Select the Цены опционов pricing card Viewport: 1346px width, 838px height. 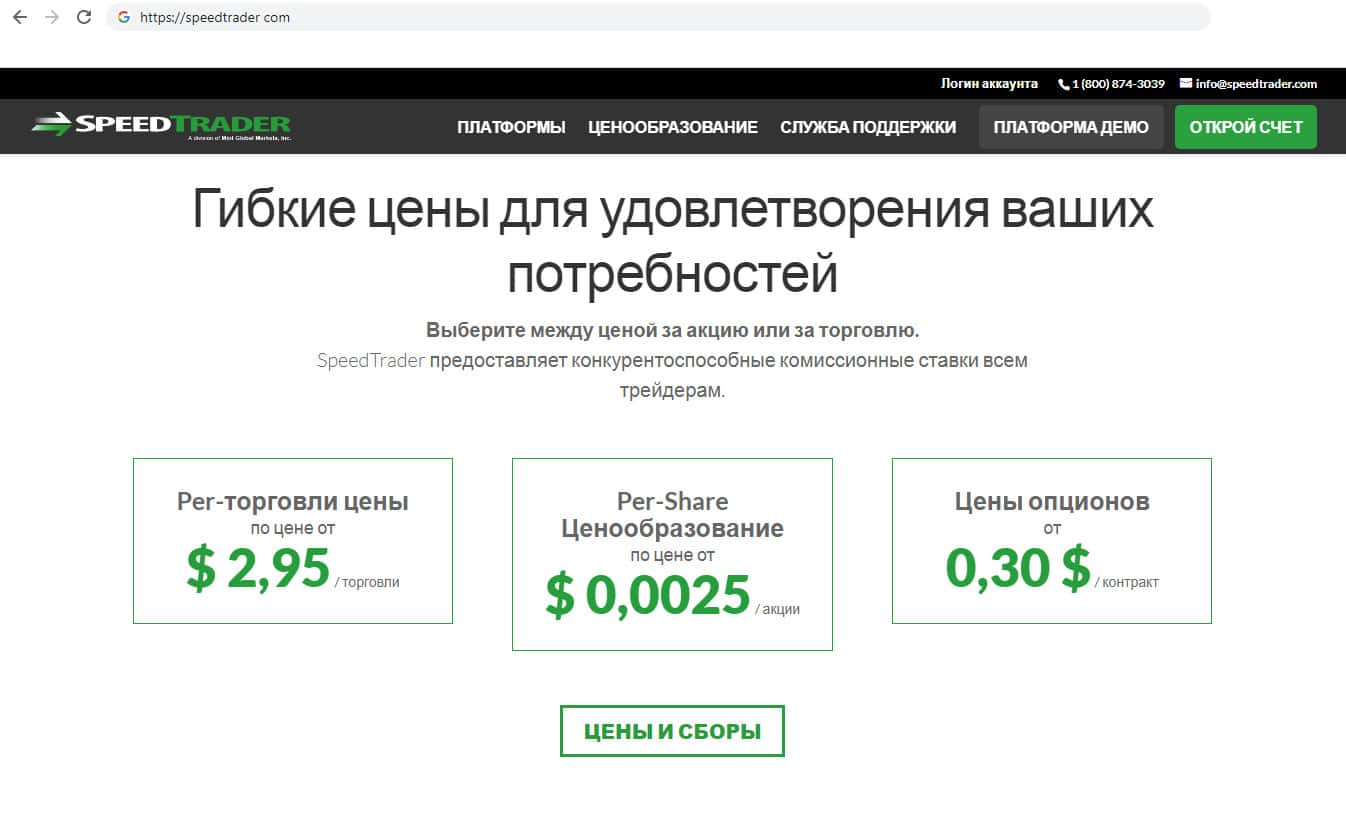coord(1052,541)
